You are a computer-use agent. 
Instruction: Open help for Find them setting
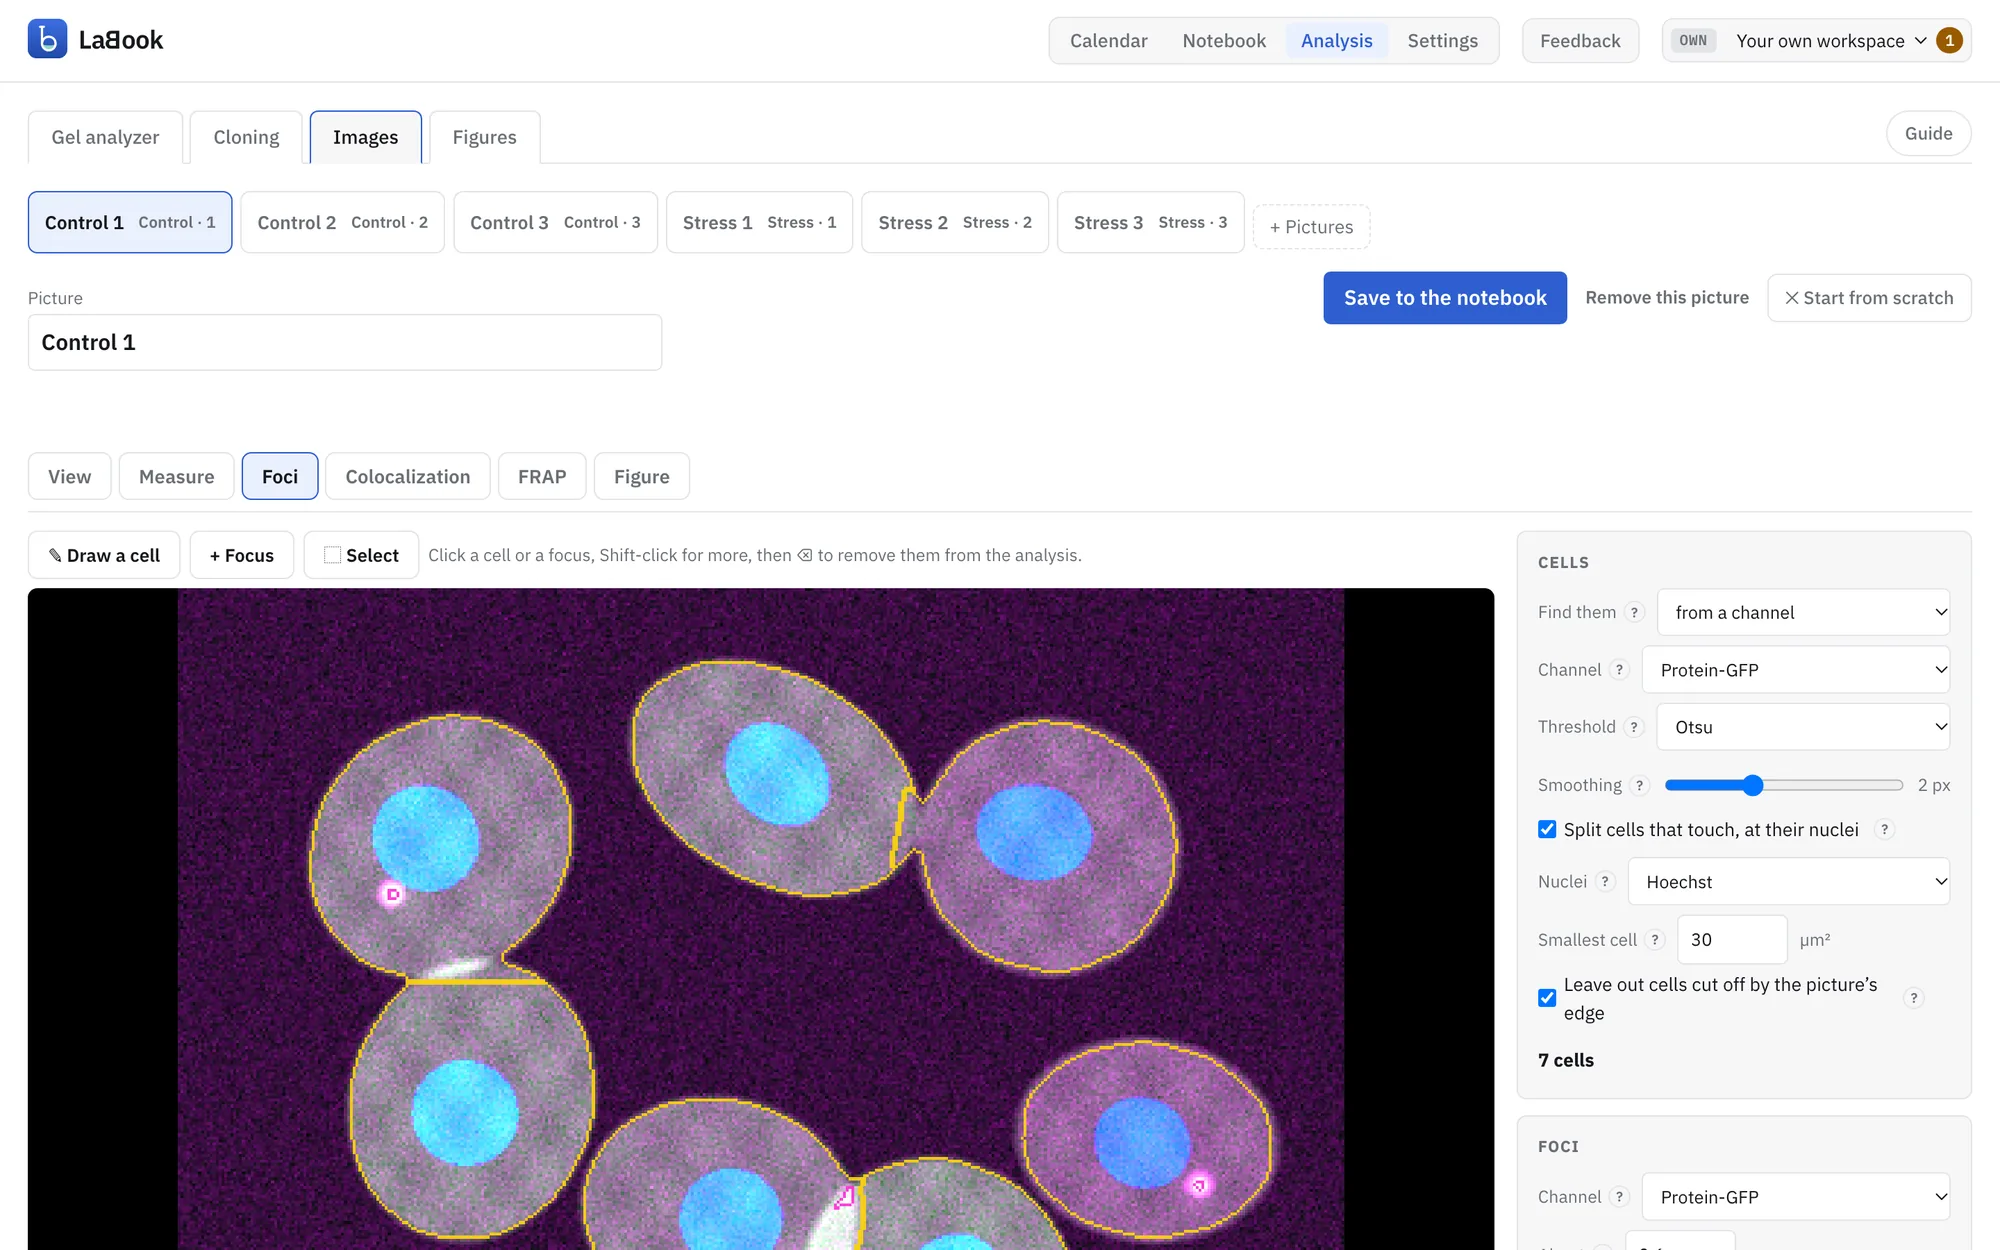pos(1634,612)
